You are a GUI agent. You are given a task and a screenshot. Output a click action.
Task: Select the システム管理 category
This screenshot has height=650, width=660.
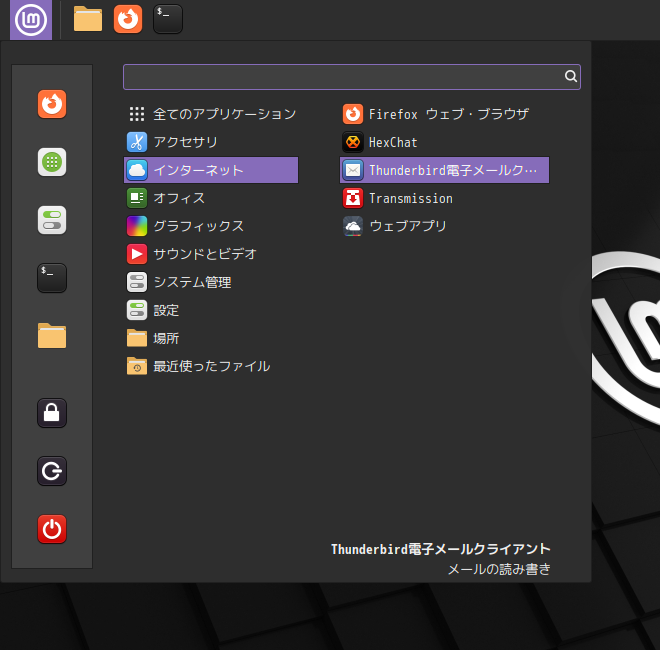pyautogui.click(x=211, y=282)
